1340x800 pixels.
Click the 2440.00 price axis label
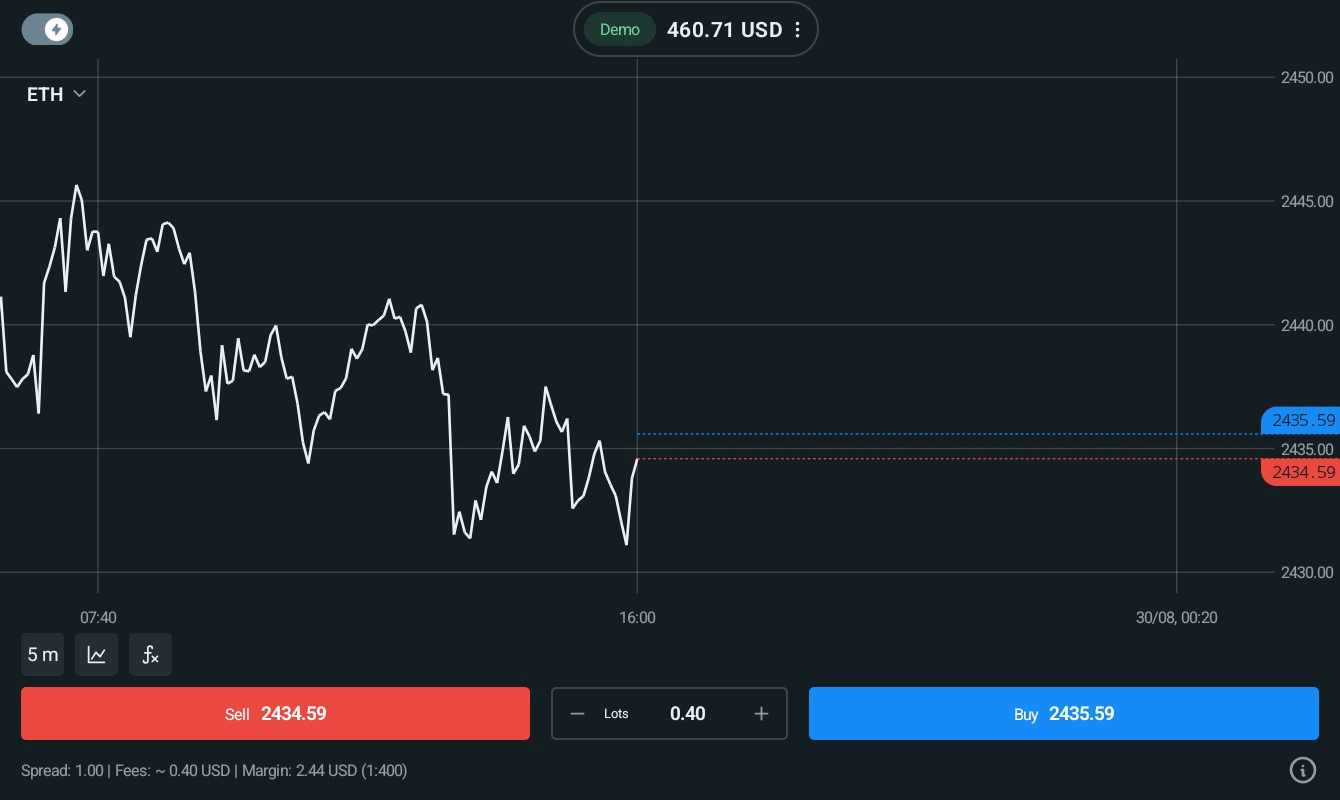[1307, 325]
